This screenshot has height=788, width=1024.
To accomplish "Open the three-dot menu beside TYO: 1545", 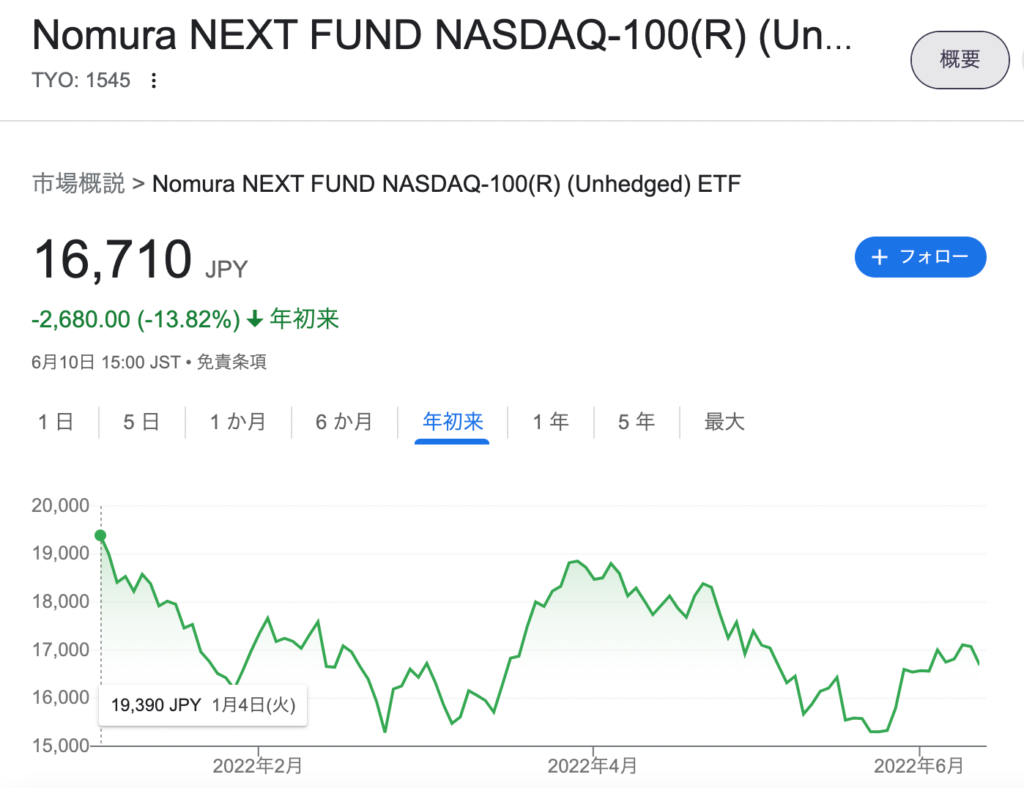I will click(153, 80).
